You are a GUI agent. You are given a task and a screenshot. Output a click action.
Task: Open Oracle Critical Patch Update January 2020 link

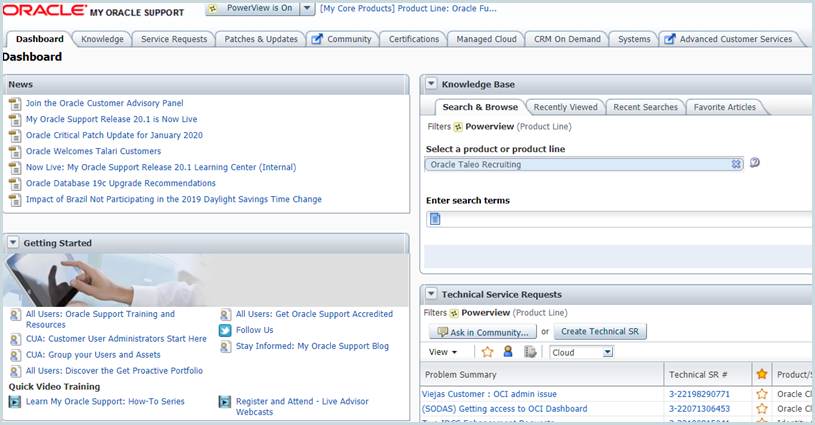click(x=114, y=135)
